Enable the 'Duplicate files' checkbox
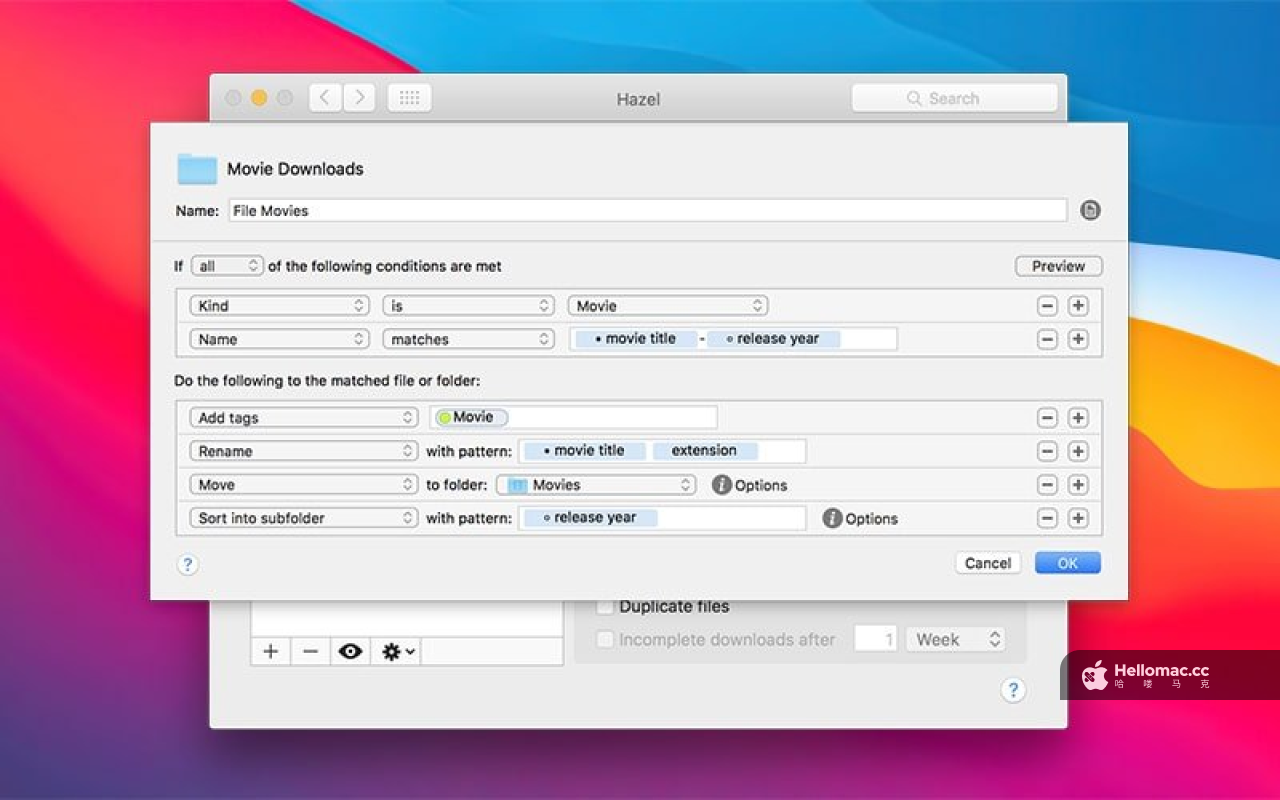This screenshot has width=1280, height=800. tap(604, 606)
